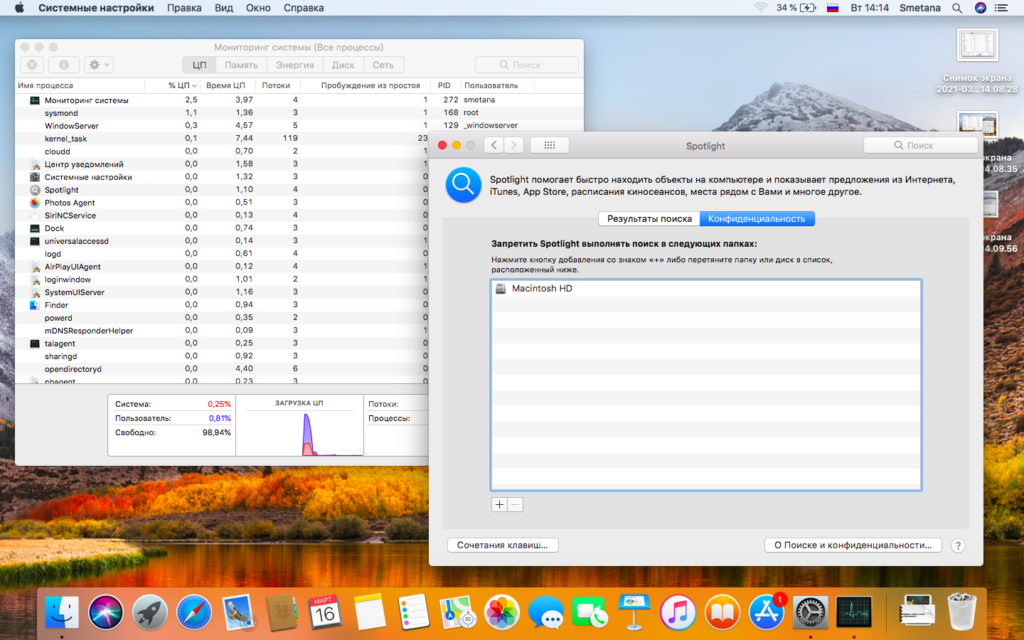
Task: Open the Trash in the Dock
Action: (961, 612)
